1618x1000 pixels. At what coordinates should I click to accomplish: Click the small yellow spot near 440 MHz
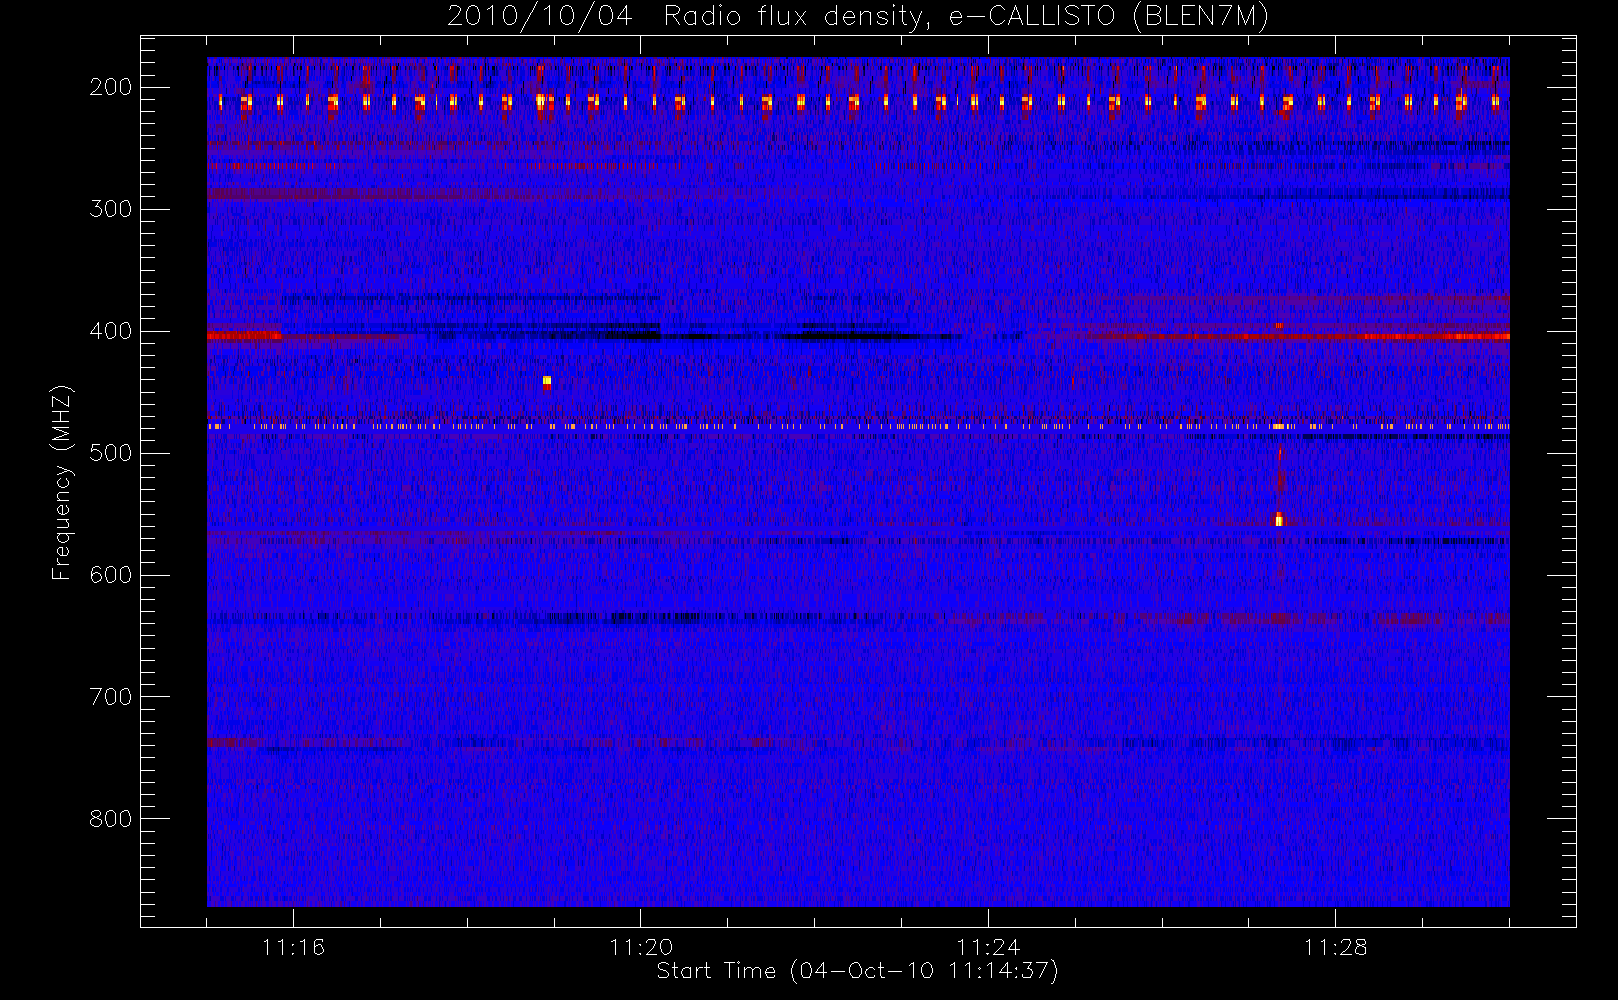point(547,381)
